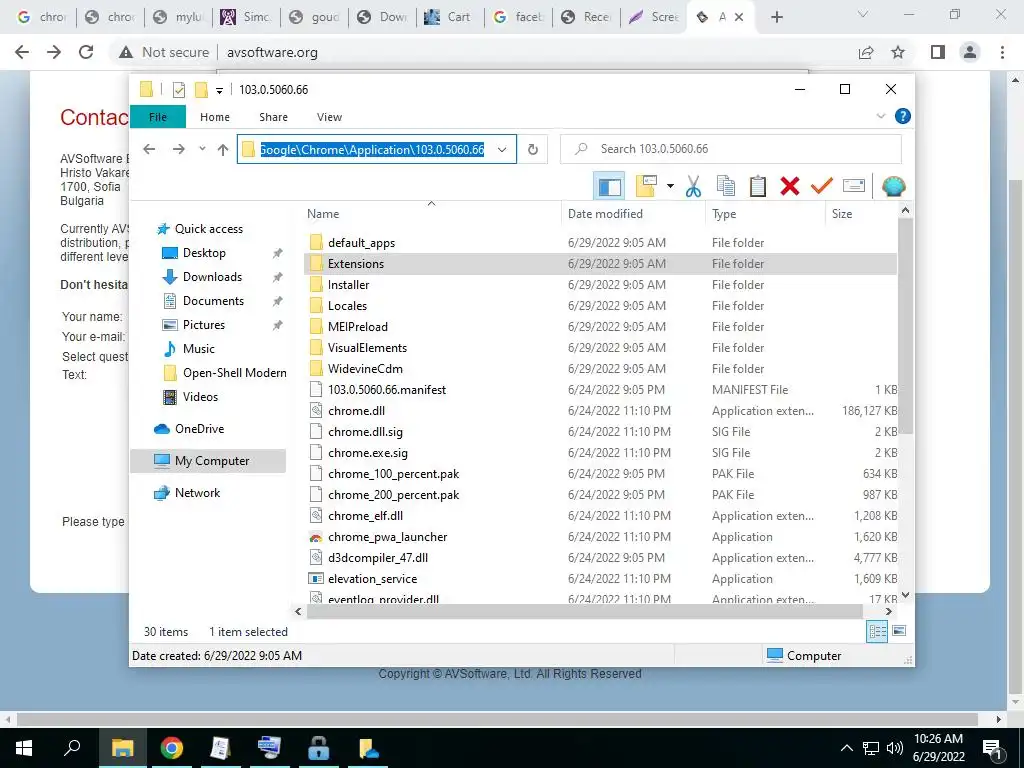This screenshot has width=1024, height=768.
Task: Open Documents in navigation pane
Action: 213,301
